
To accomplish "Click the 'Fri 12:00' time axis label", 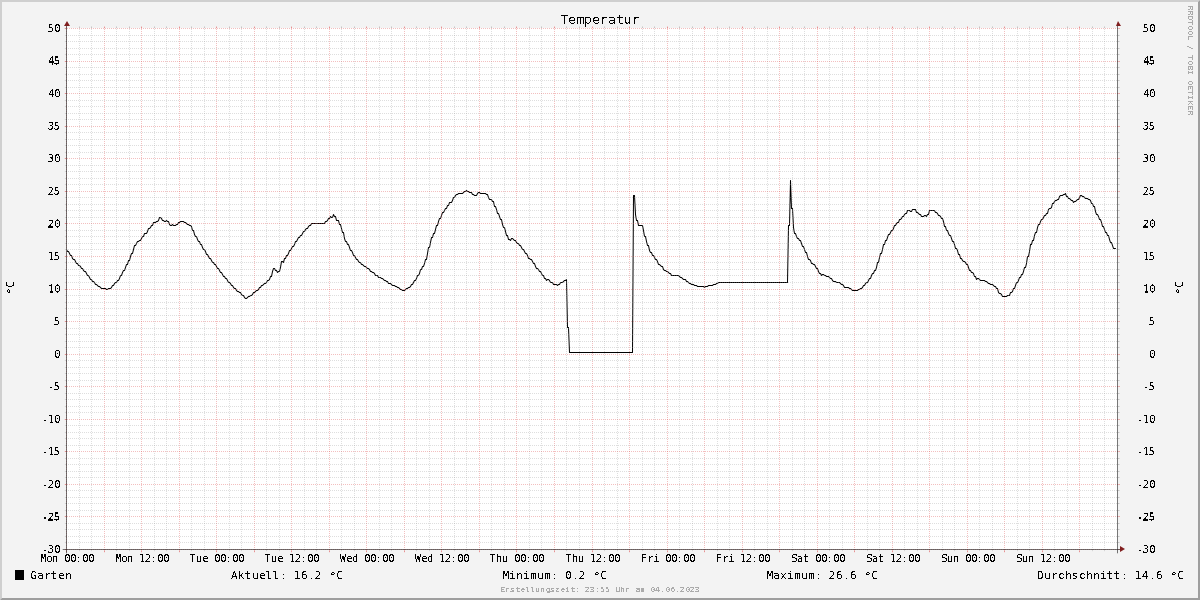I will coord(743,558).
